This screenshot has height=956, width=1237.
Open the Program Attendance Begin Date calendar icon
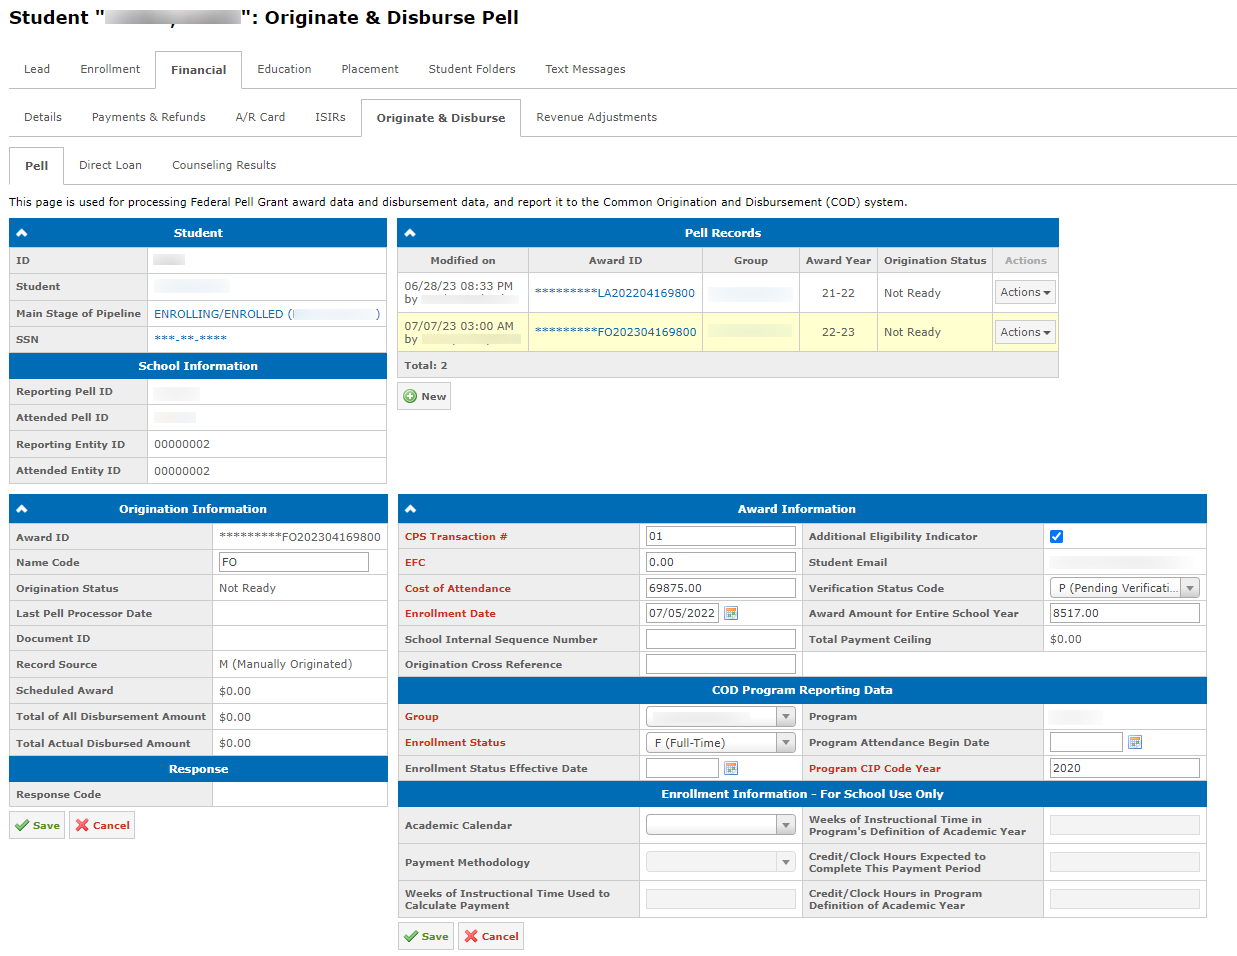pos(1135,742)
